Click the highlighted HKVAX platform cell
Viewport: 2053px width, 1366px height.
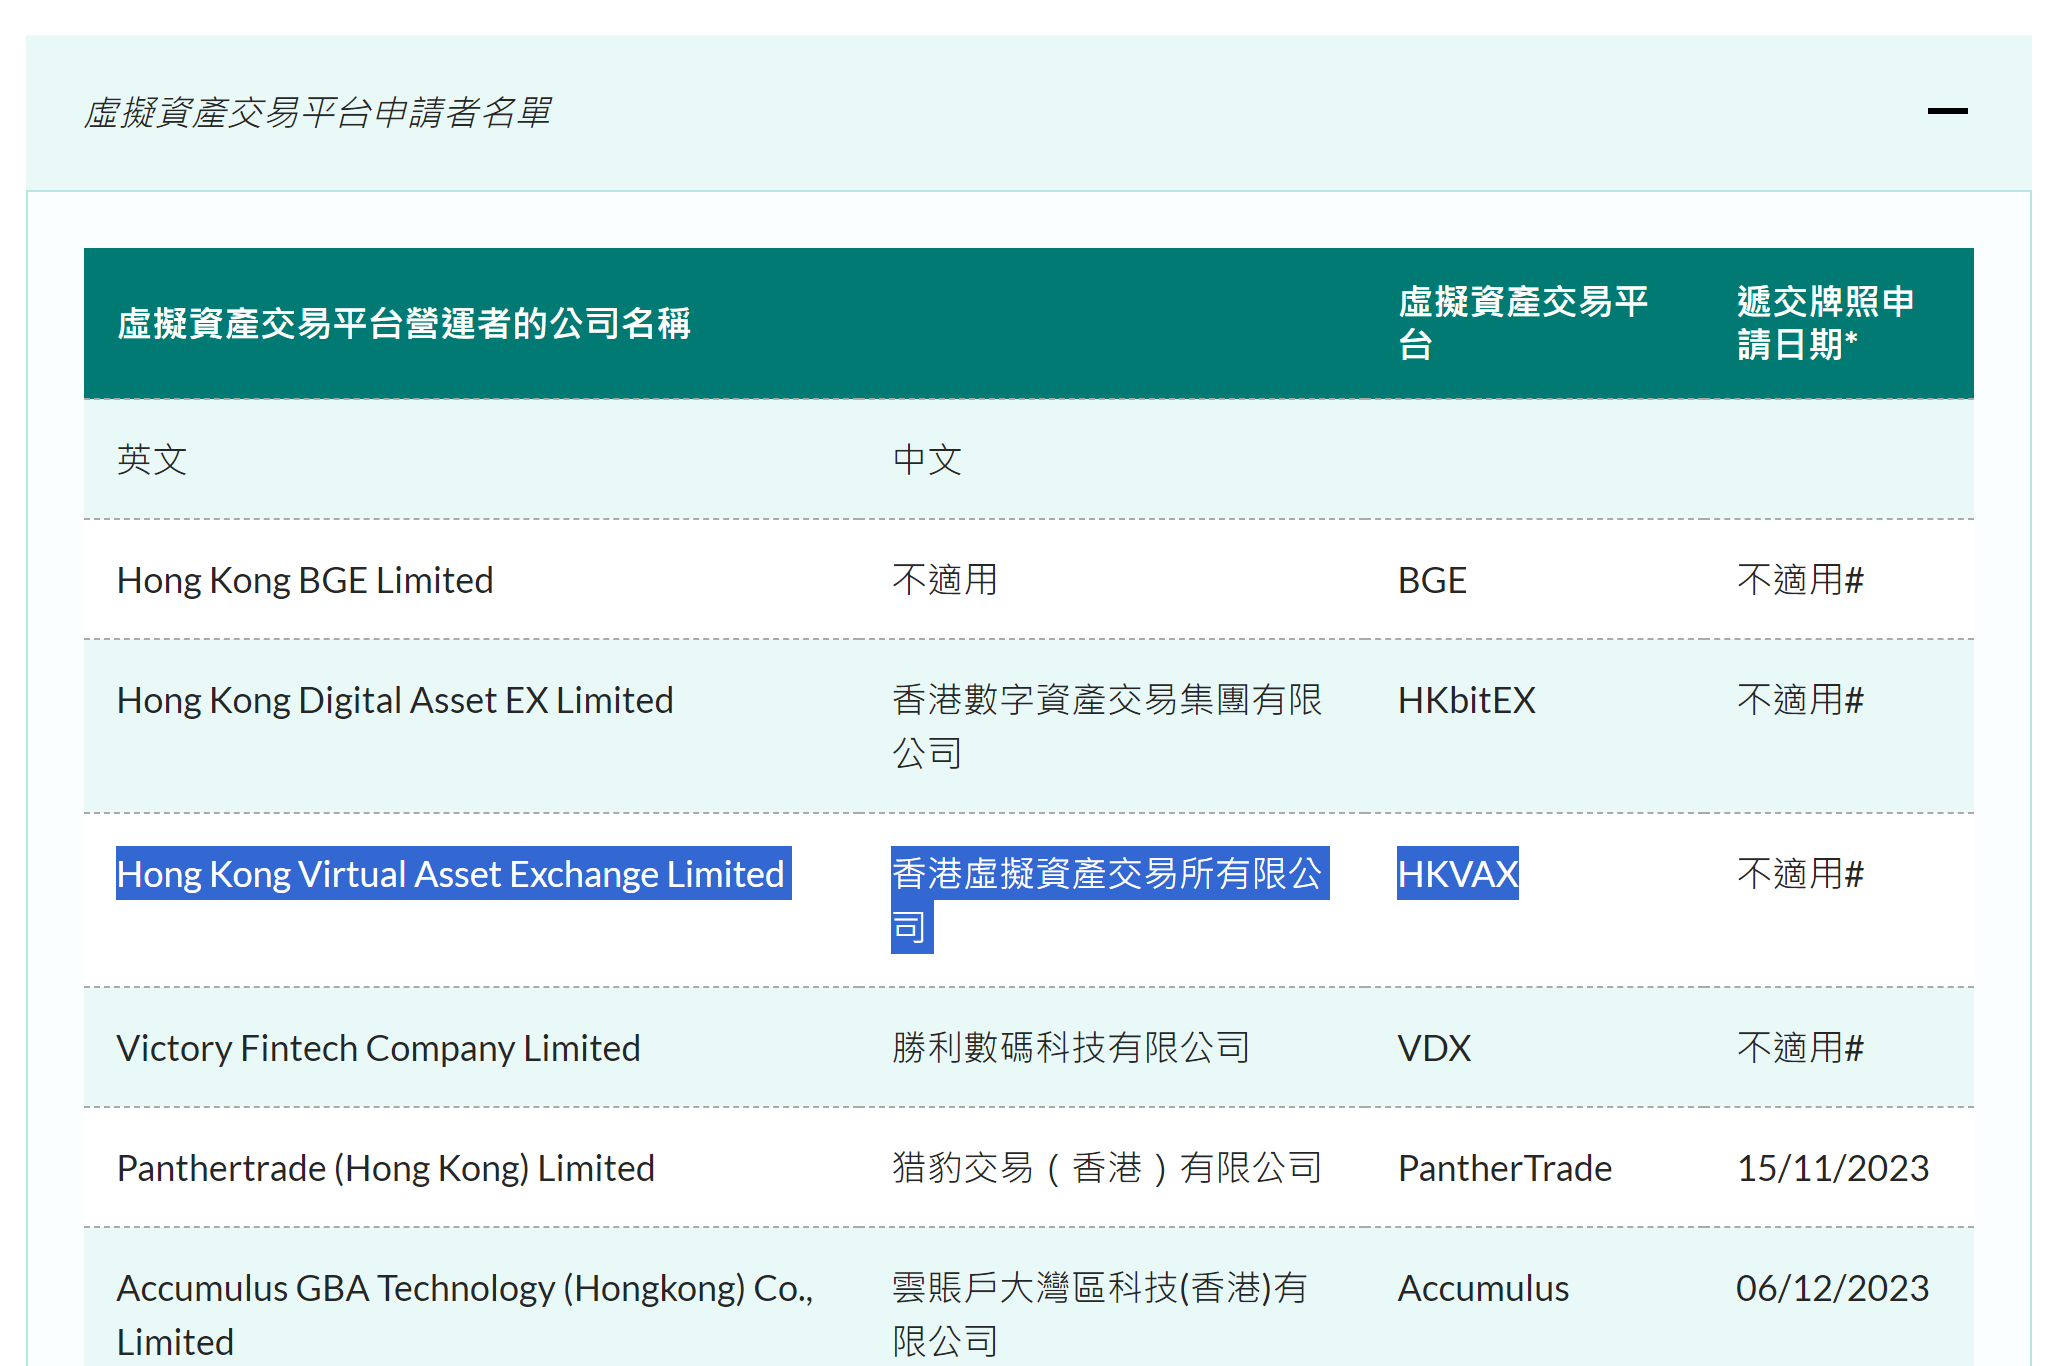(x=1457, y=874)
